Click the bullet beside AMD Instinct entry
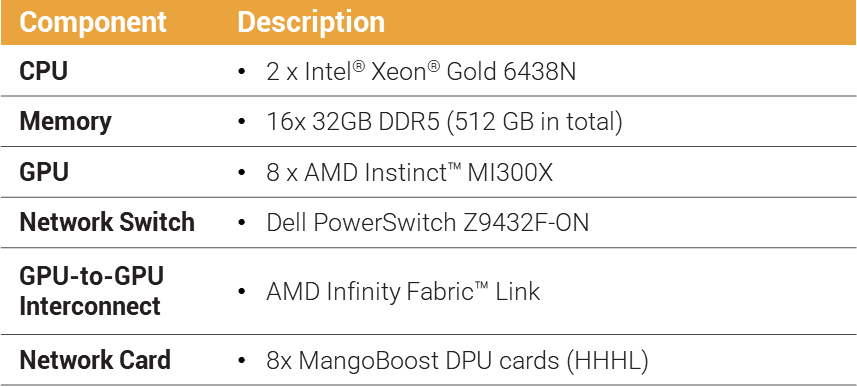 242,173
